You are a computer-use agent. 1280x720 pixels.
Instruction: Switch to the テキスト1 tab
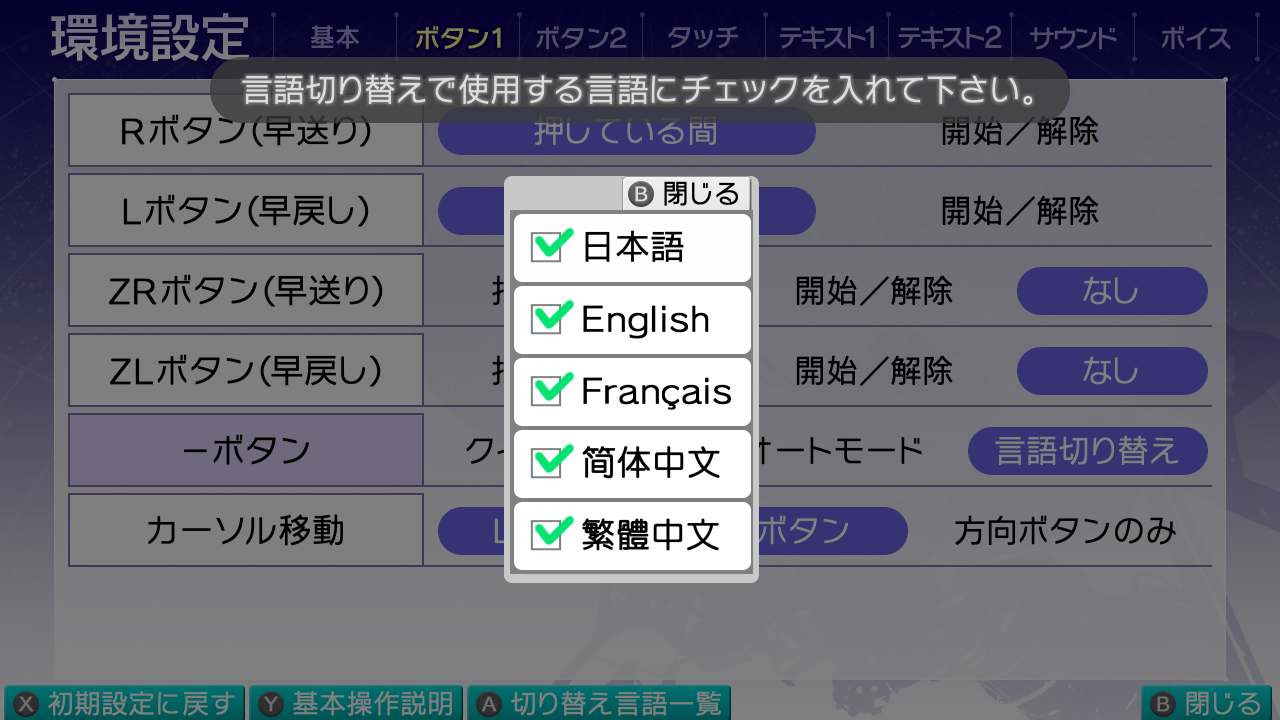pyautogui.click(x=826, y=38)
